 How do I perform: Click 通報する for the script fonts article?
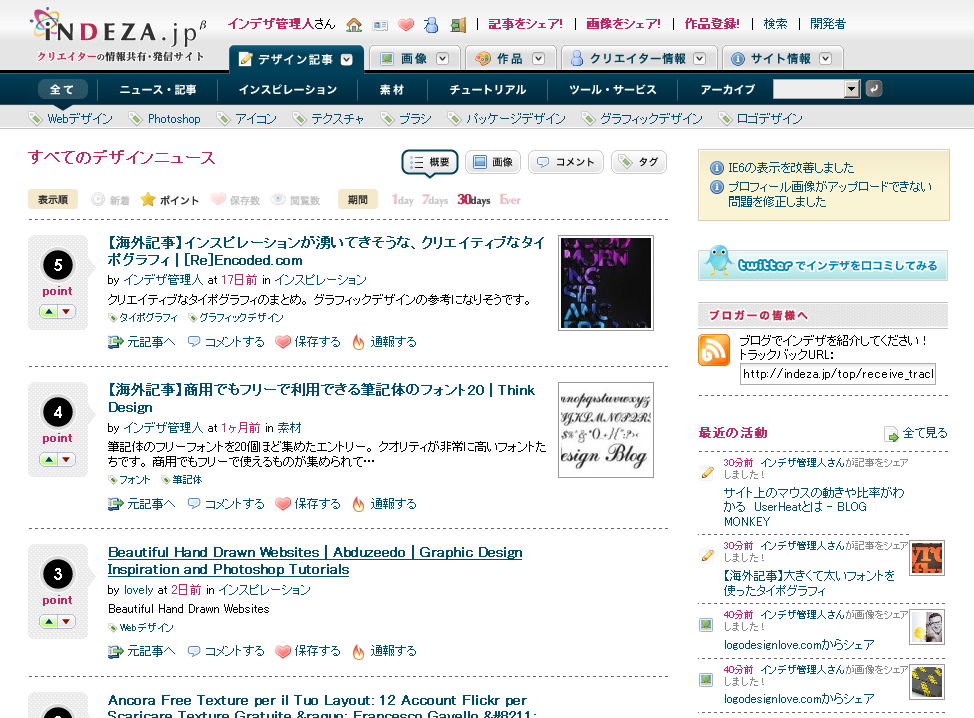[385, 504]
